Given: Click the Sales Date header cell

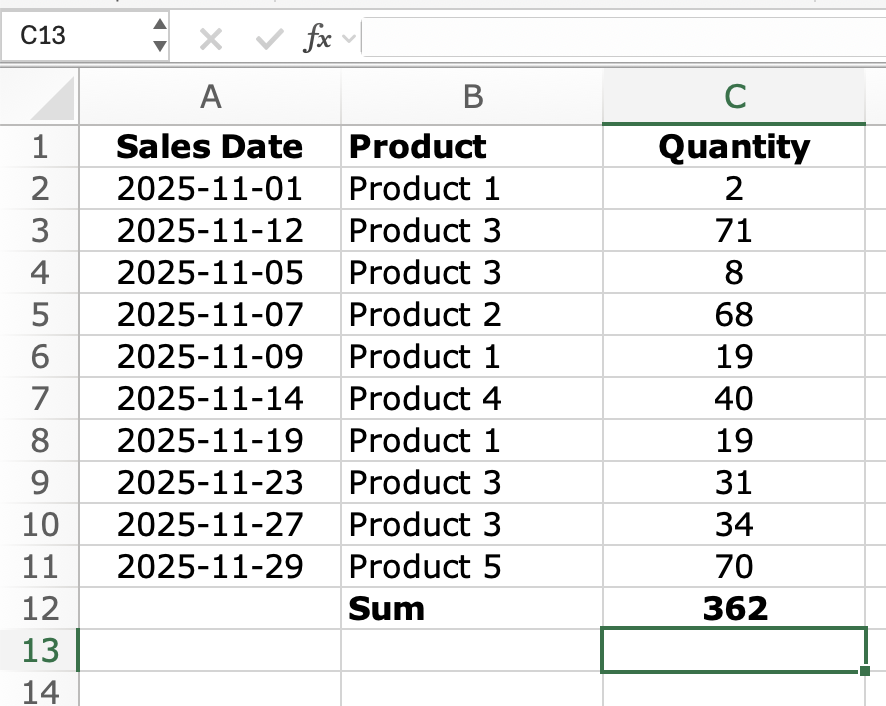Looking at the screenshot, I should pos(210,147).
